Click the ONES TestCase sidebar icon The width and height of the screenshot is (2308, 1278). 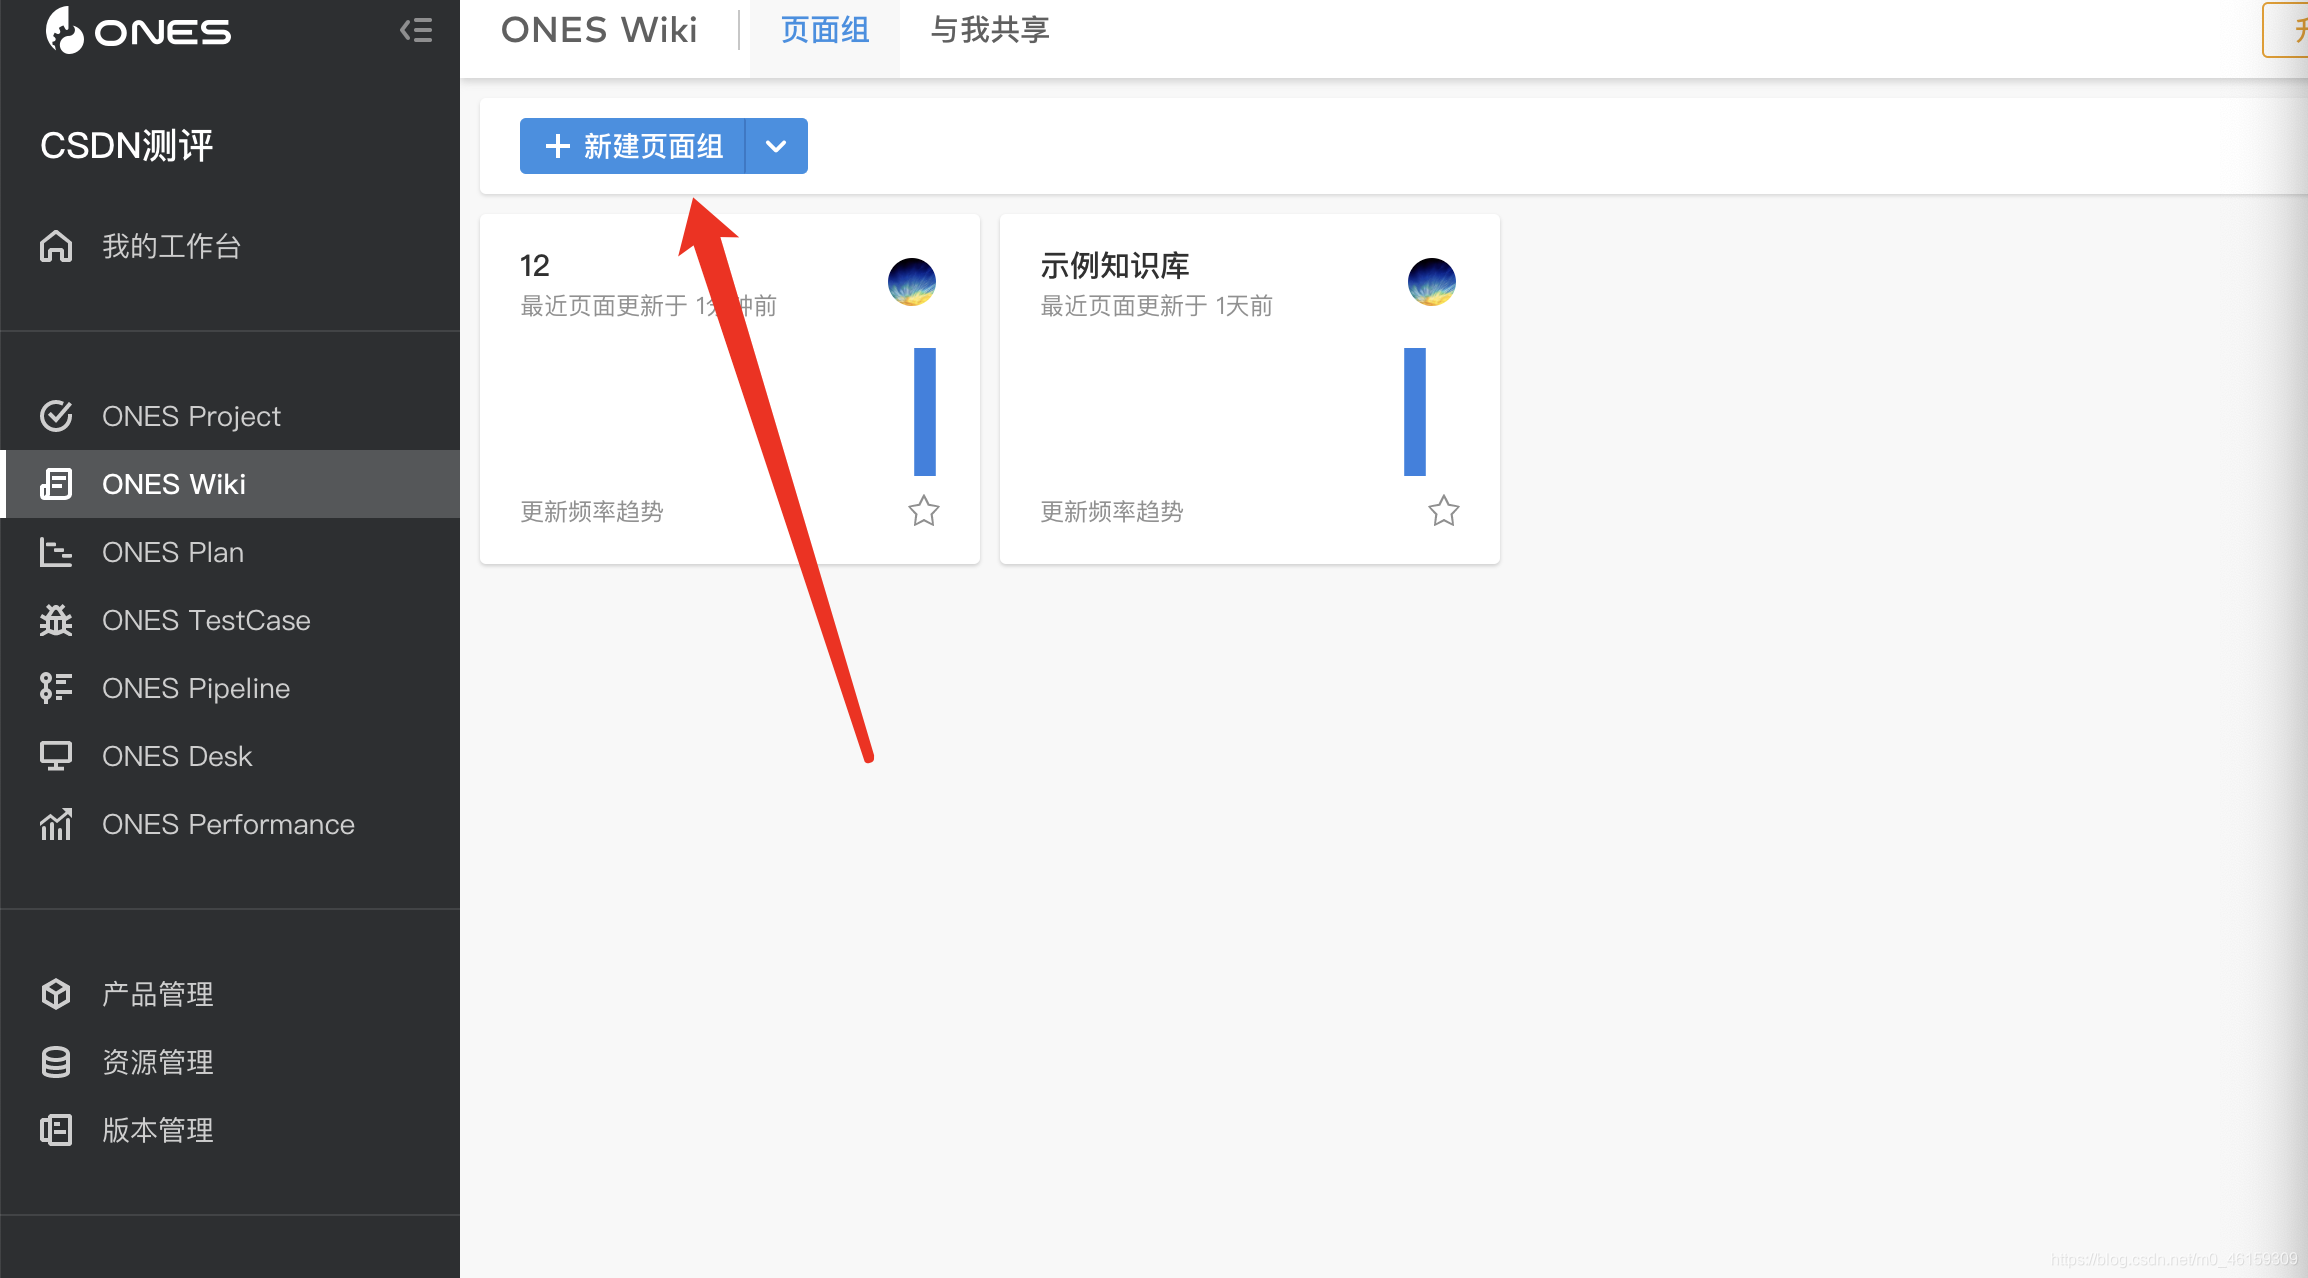coord(57,619)
